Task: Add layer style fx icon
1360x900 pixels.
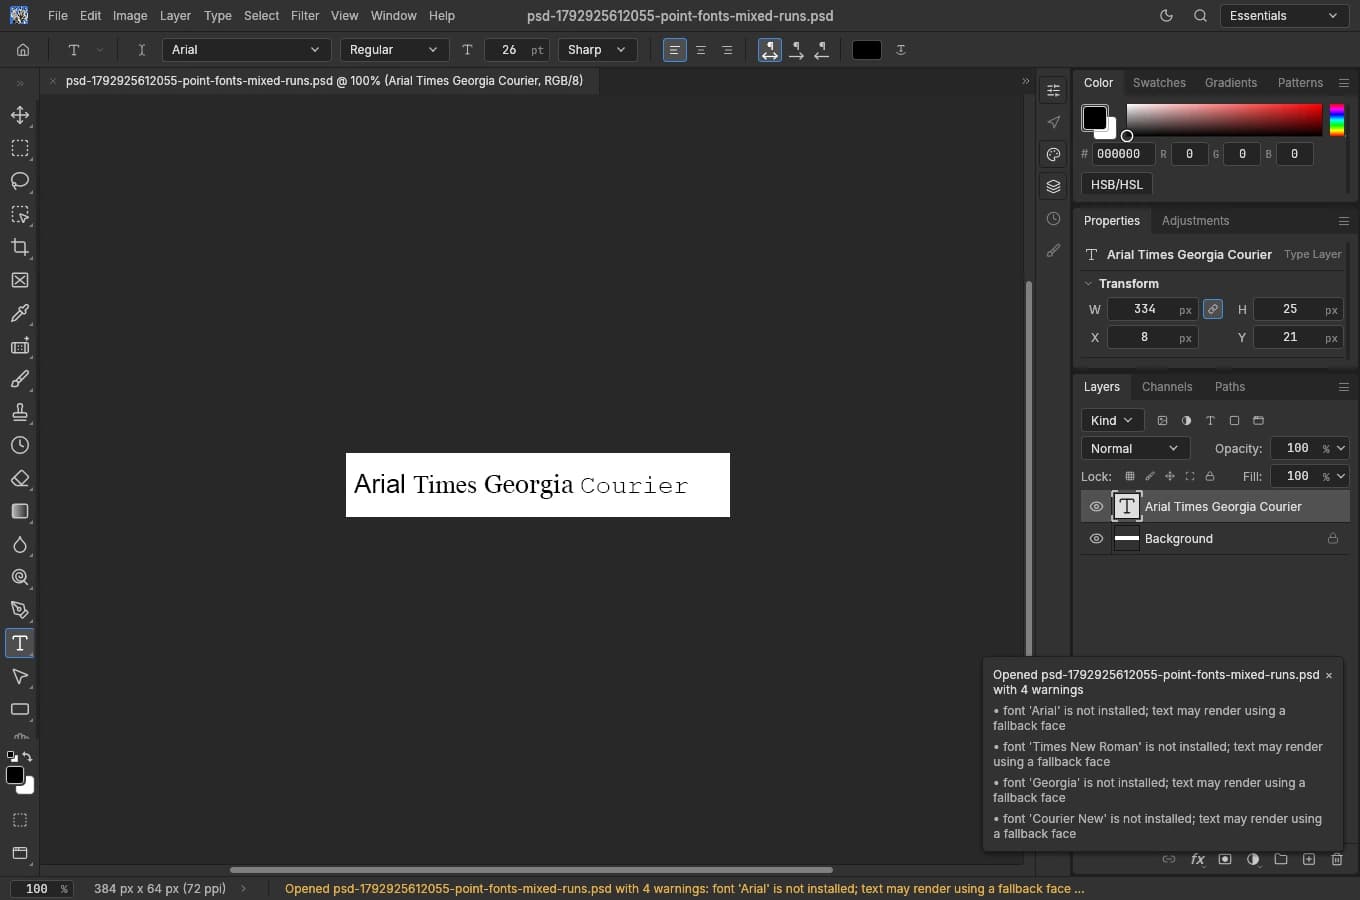Action: click(x=1197, y=859)
